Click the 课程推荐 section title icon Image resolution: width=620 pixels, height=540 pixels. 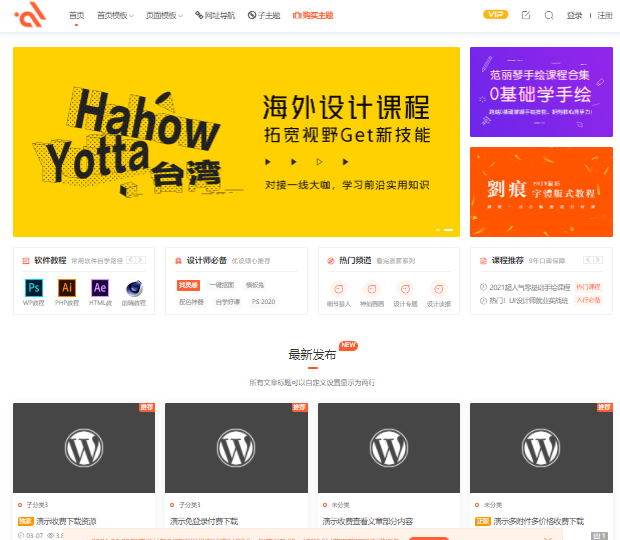point(483,261)
